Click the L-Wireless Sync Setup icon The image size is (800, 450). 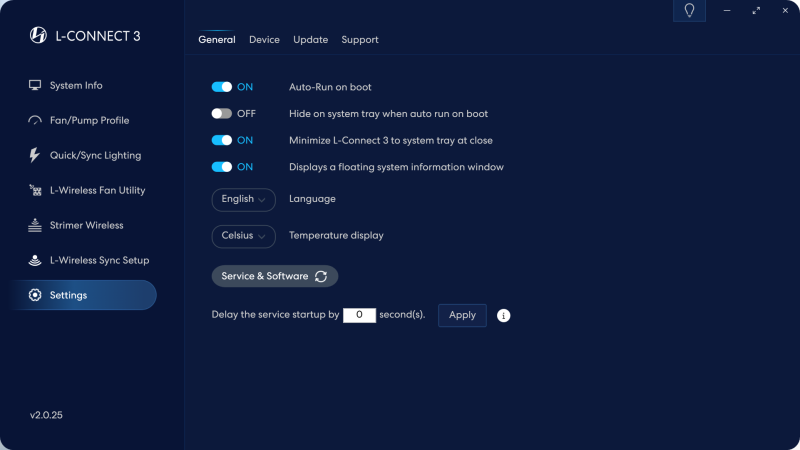coord(35,260)
